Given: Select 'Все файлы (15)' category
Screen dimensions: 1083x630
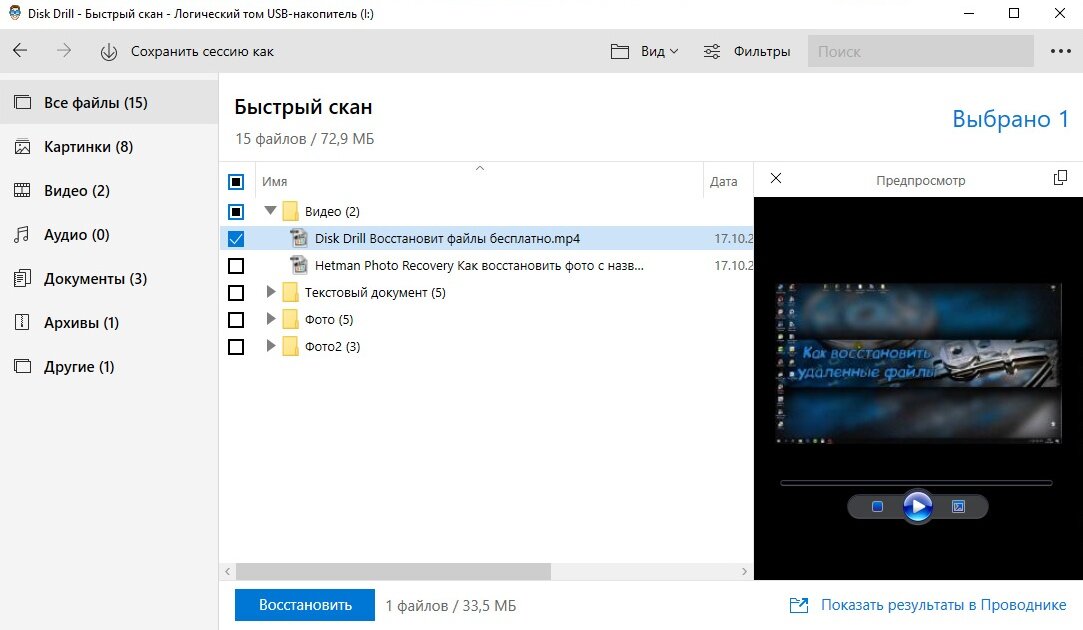Looking at the screenshot, I should pyautogui.click(x=109, y=102).
